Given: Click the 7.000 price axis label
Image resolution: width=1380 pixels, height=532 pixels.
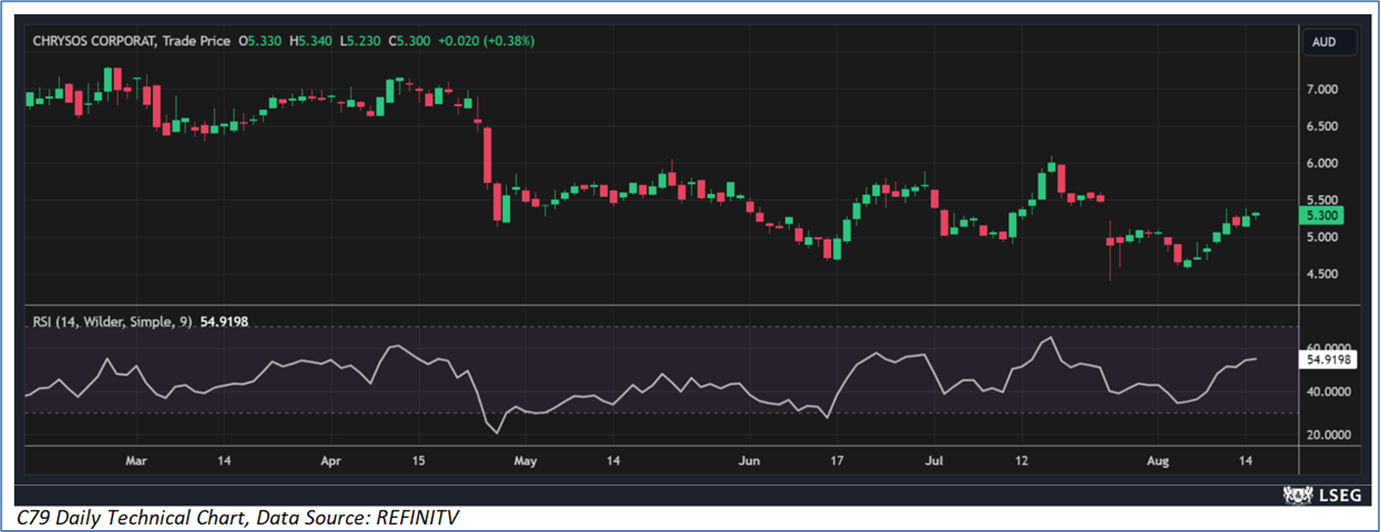Looking at the screenshot, I should [x=1324, y=90].
